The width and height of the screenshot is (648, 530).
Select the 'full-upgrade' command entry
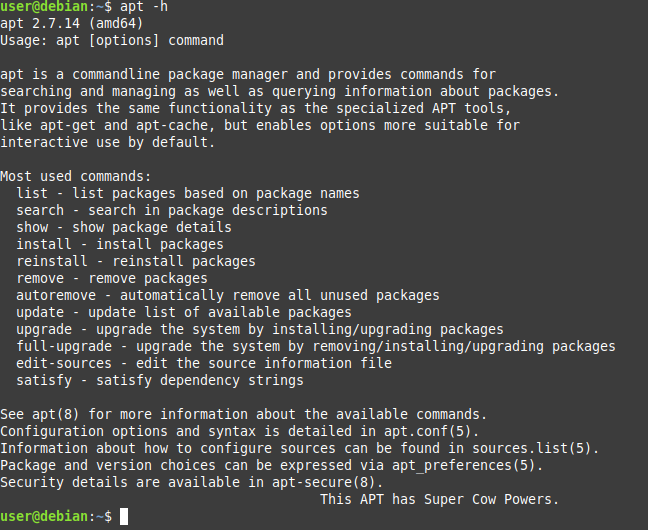(316, 346)
